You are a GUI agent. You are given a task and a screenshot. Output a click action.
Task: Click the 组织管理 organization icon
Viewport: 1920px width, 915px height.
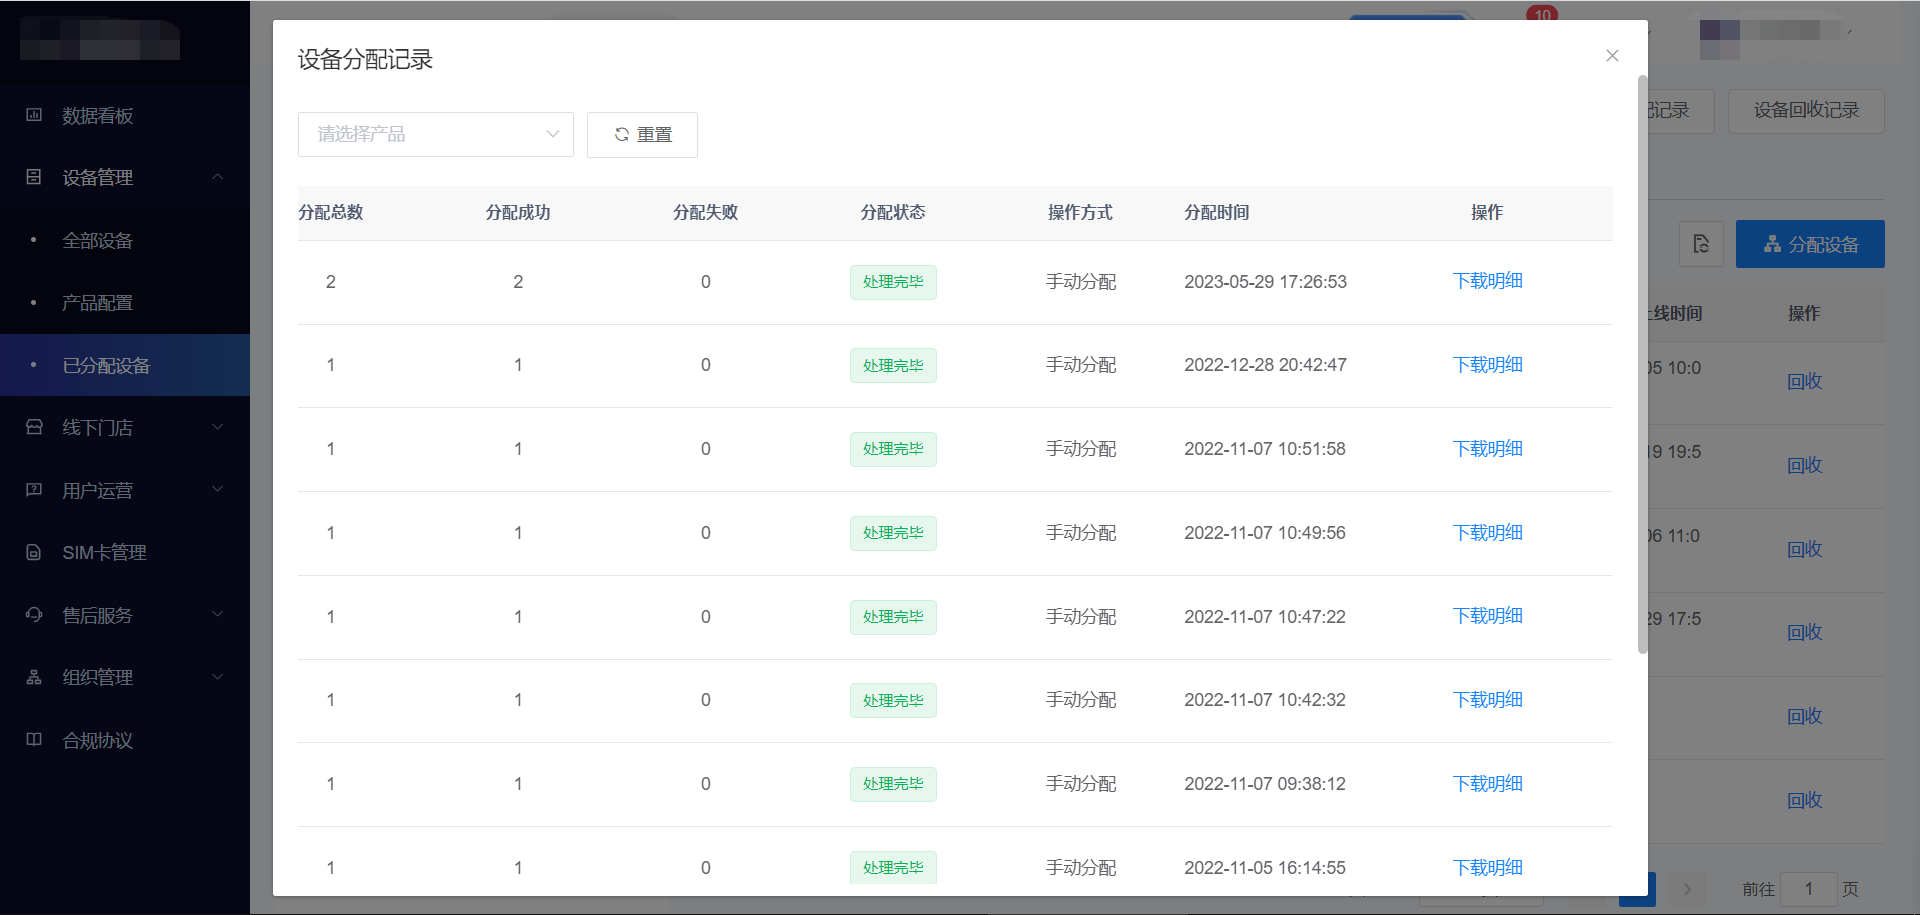(34, 677)
